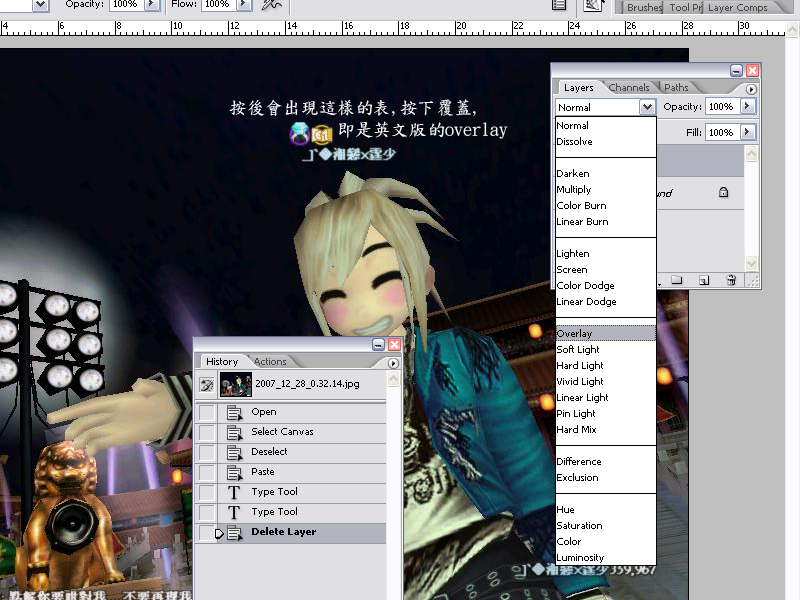Set history brush source at Deselect
The image size is (800, 600).
[207, 453]
